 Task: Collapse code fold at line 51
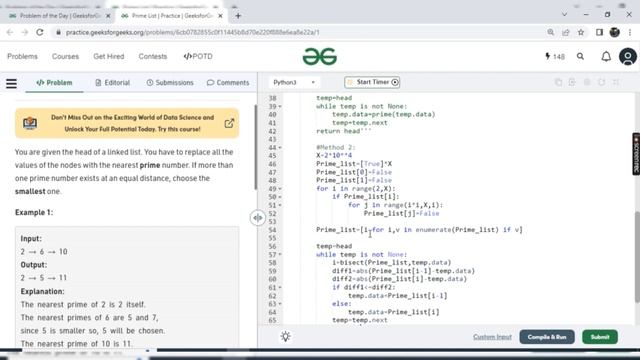(x=280, y=205)
